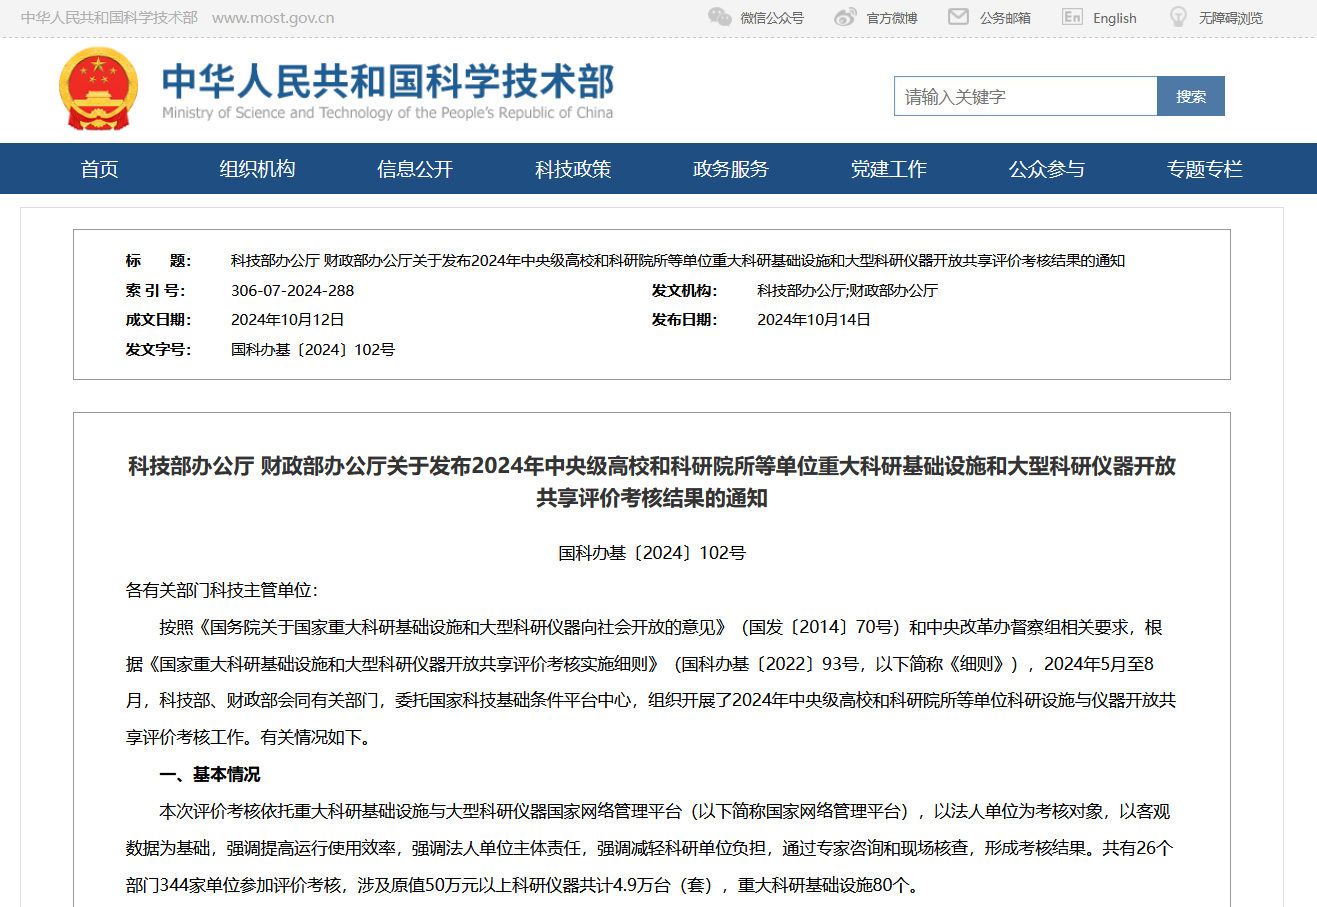
Task: Open the 组织机构 menu item
Action: pyautogui.click(x=257, y=169)
